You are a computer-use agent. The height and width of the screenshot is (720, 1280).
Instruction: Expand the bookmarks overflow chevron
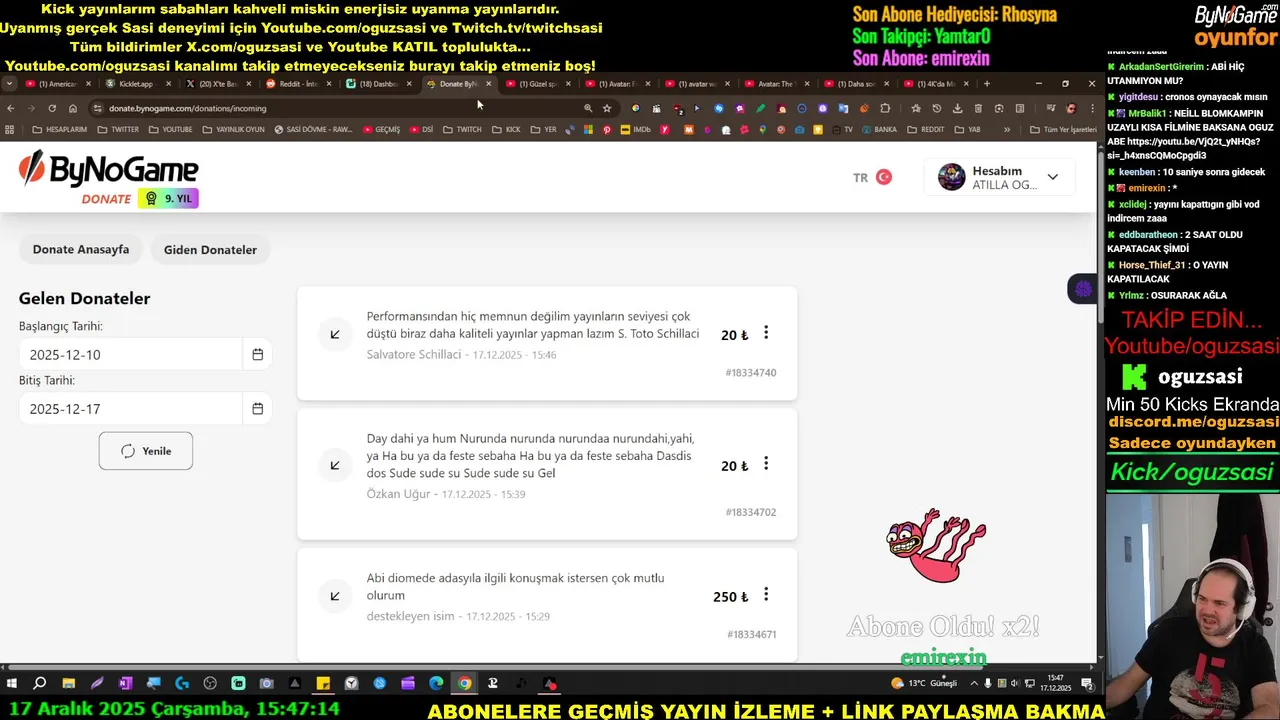[1007, 129]
